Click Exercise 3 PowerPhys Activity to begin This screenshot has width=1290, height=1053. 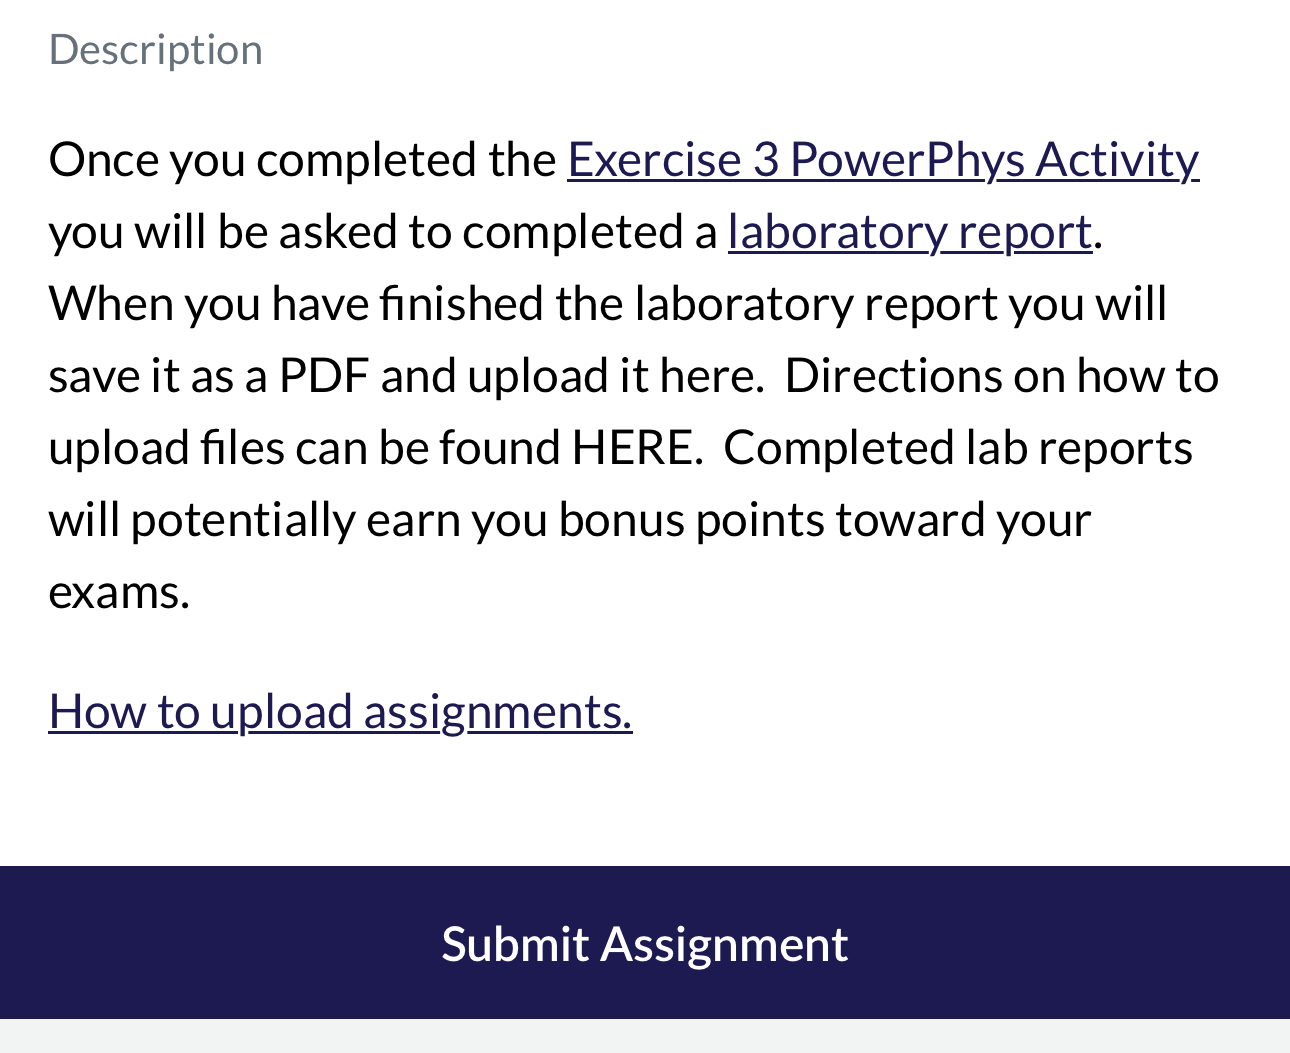(883, 160)
